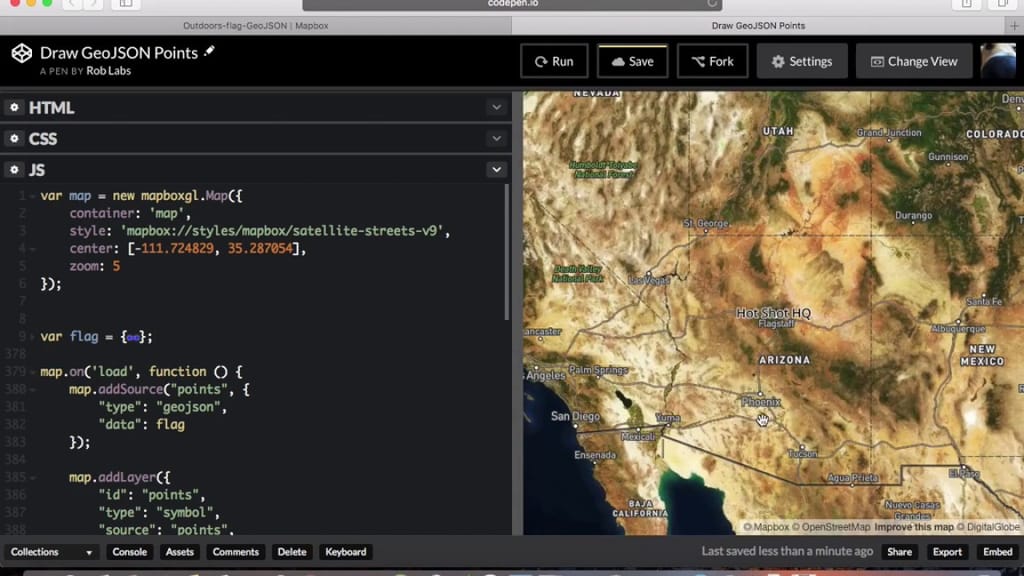Open Embed options
This screenshot has height=576, width=1024.
(x=997, y=552)
